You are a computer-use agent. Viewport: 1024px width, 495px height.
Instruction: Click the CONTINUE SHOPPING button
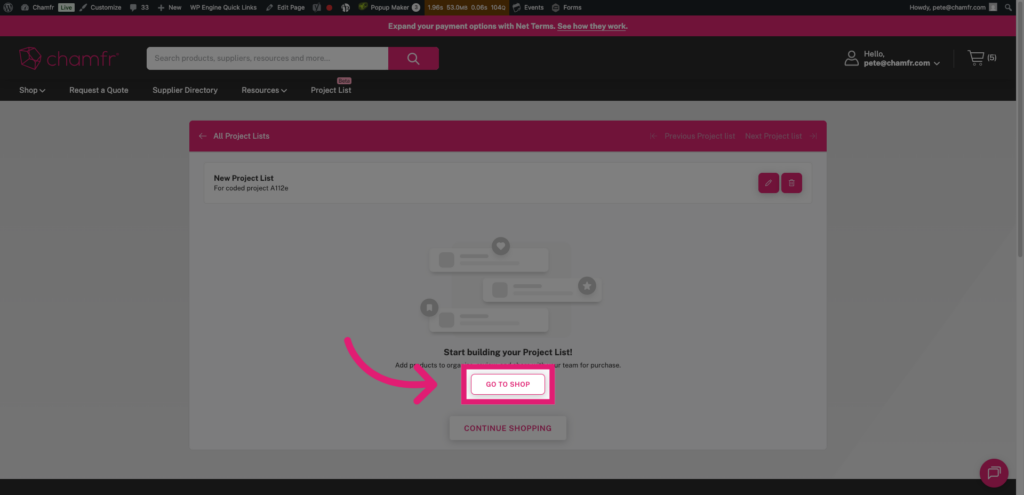(507, 428)
